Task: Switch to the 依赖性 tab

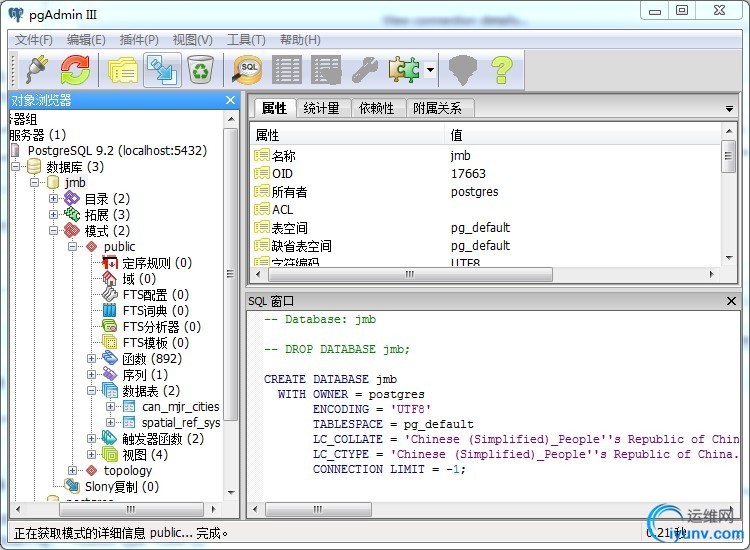Action: pyautogui.click(x=377, y=108)
